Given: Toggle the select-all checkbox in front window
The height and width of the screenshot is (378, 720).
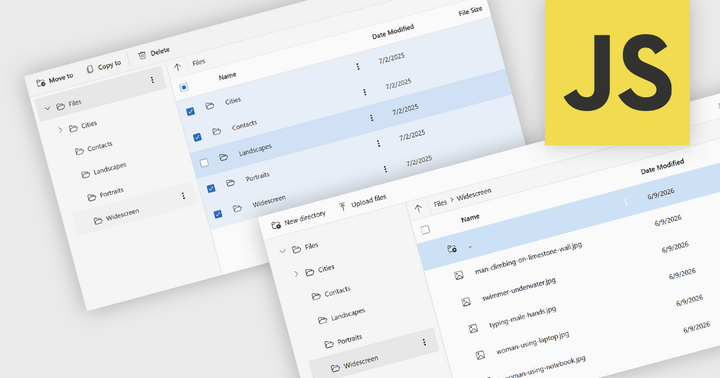Looking at the screenshot, I should point(425,230).
